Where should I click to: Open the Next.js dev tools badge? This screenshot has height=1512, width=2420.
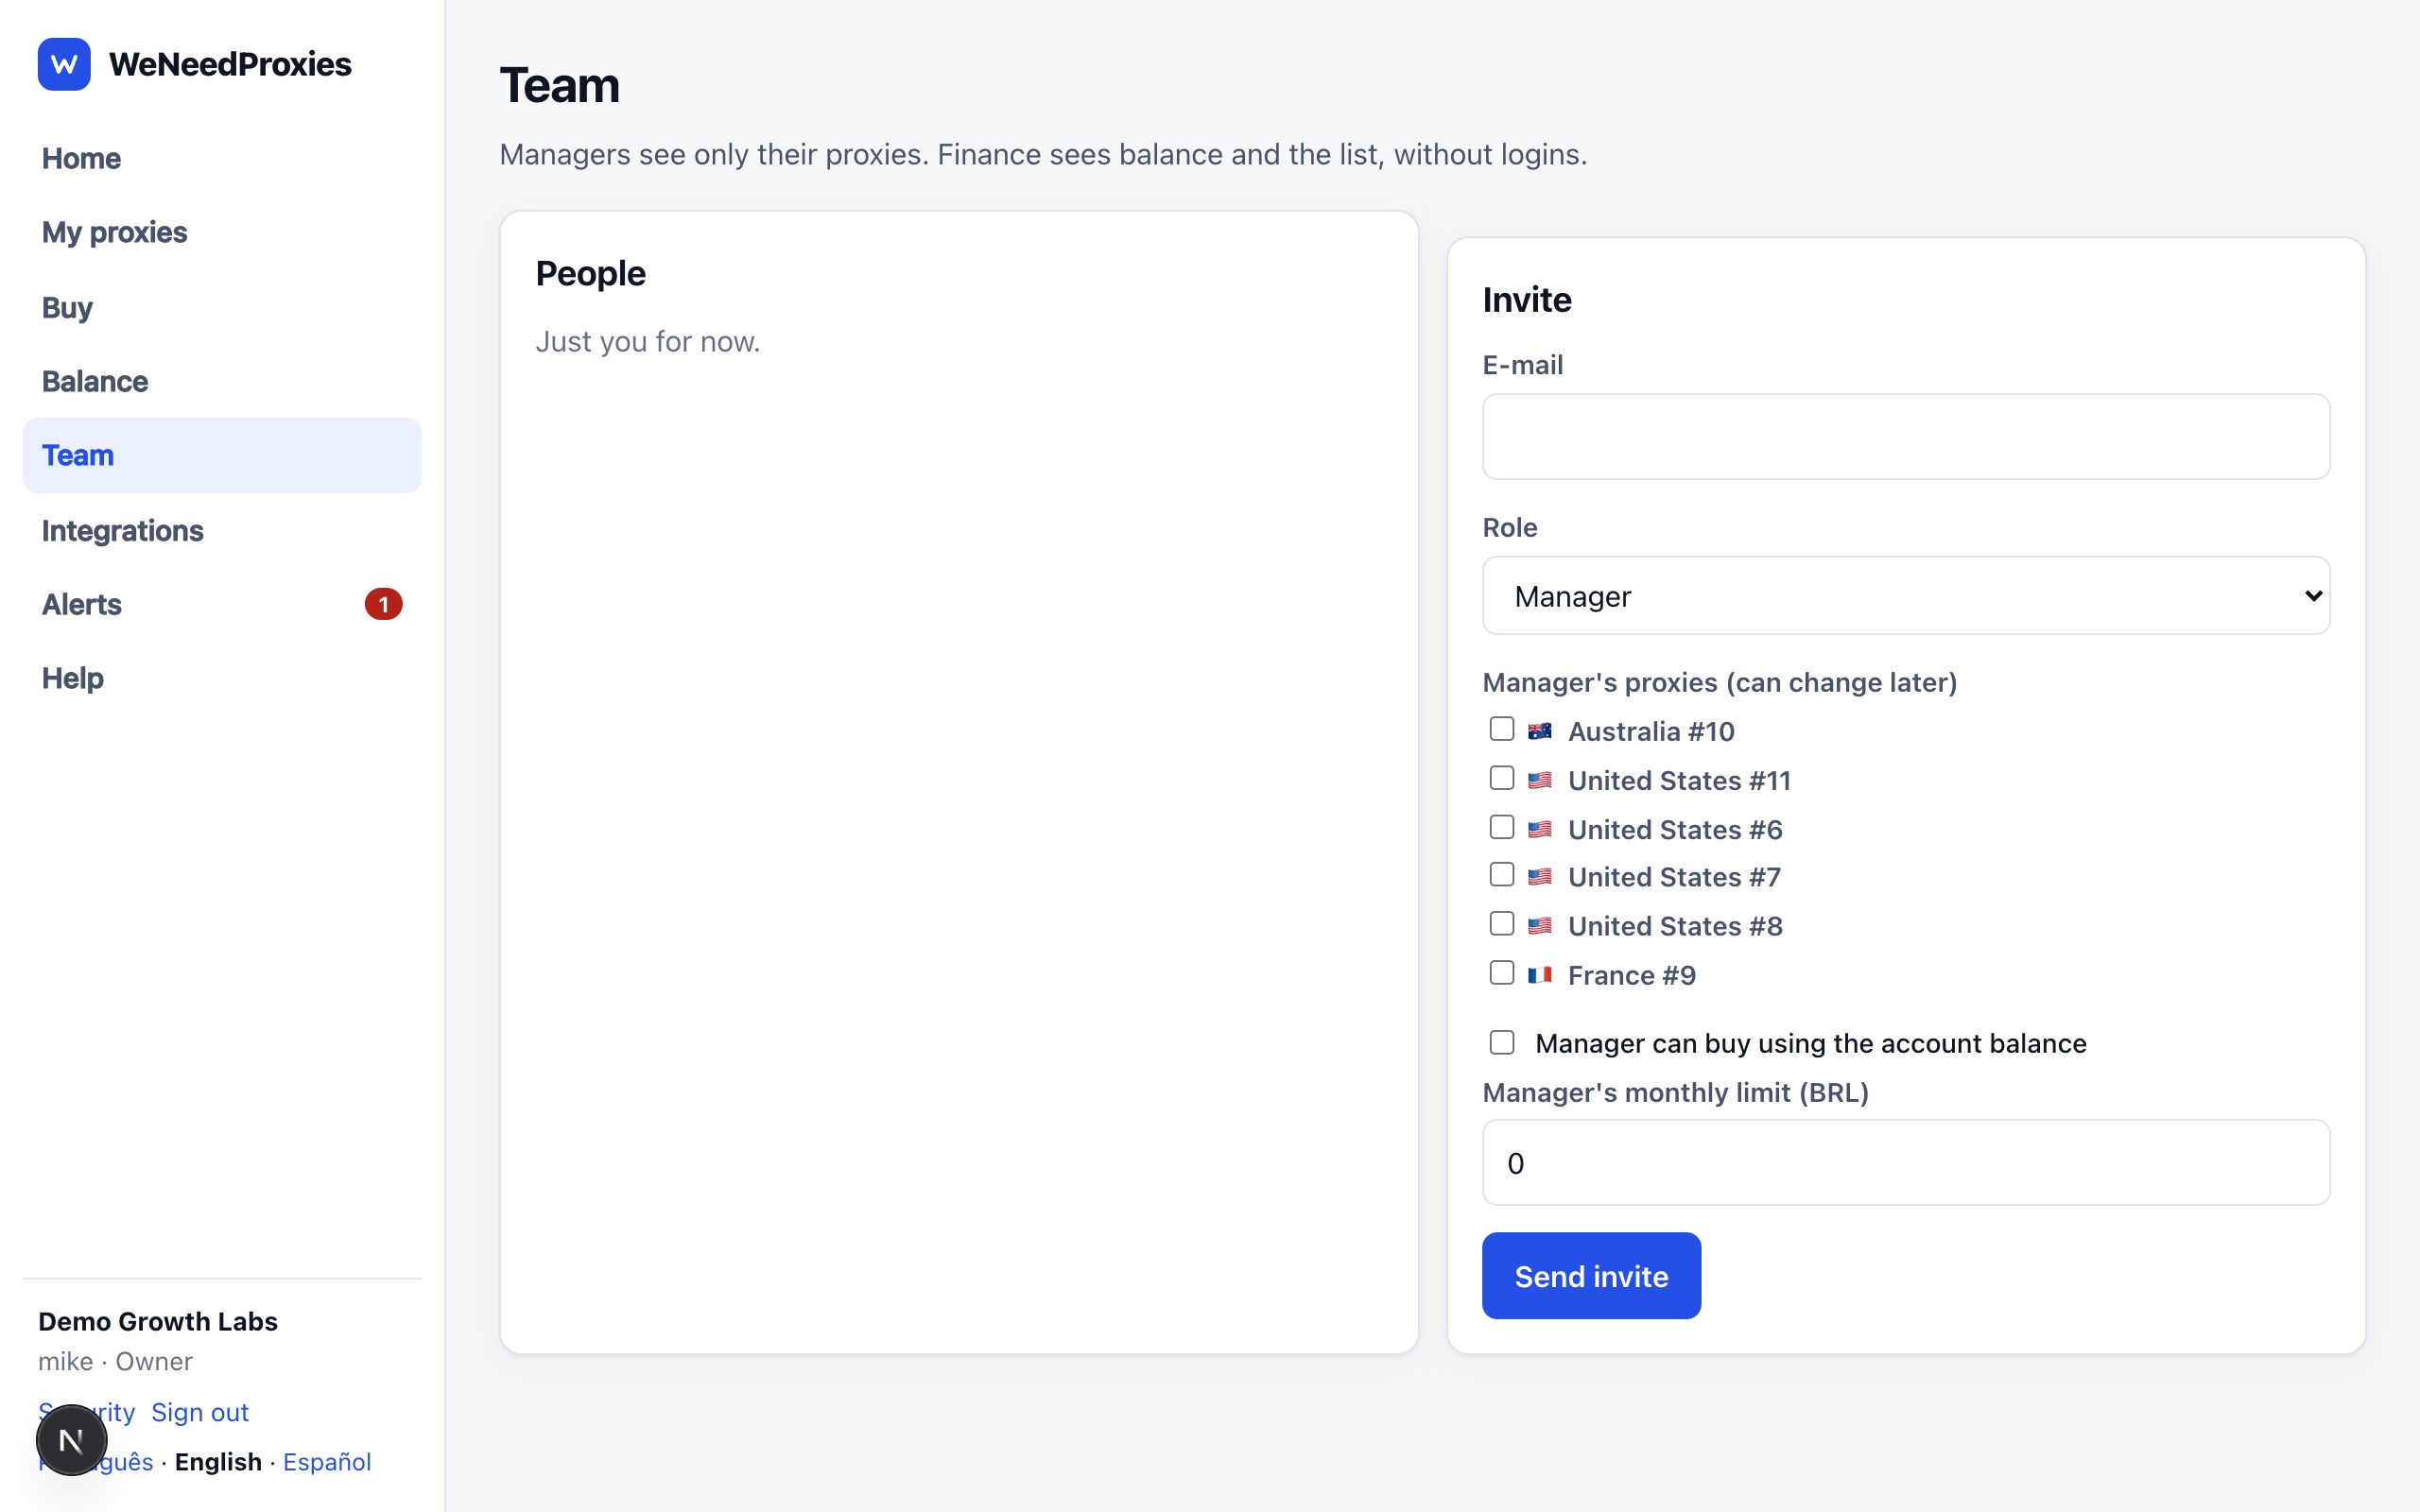[71, 1440]
